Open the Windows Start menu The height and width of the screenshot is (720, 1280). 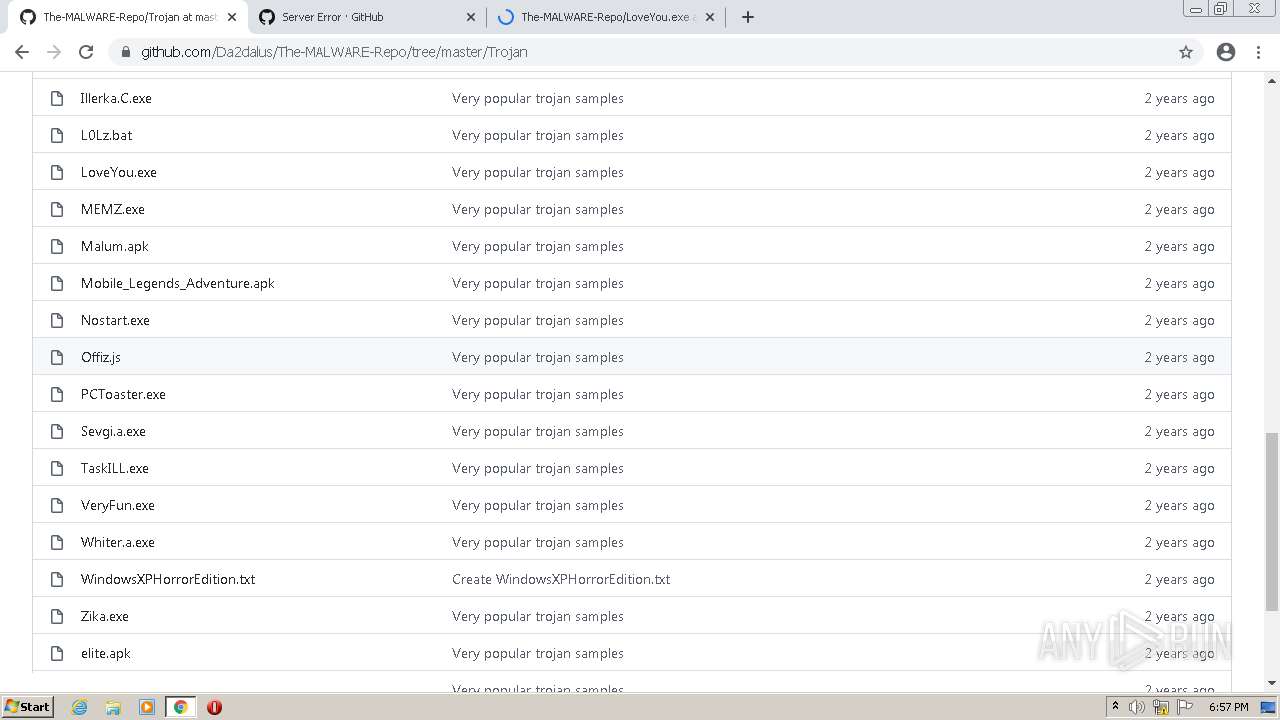point(28,707)
